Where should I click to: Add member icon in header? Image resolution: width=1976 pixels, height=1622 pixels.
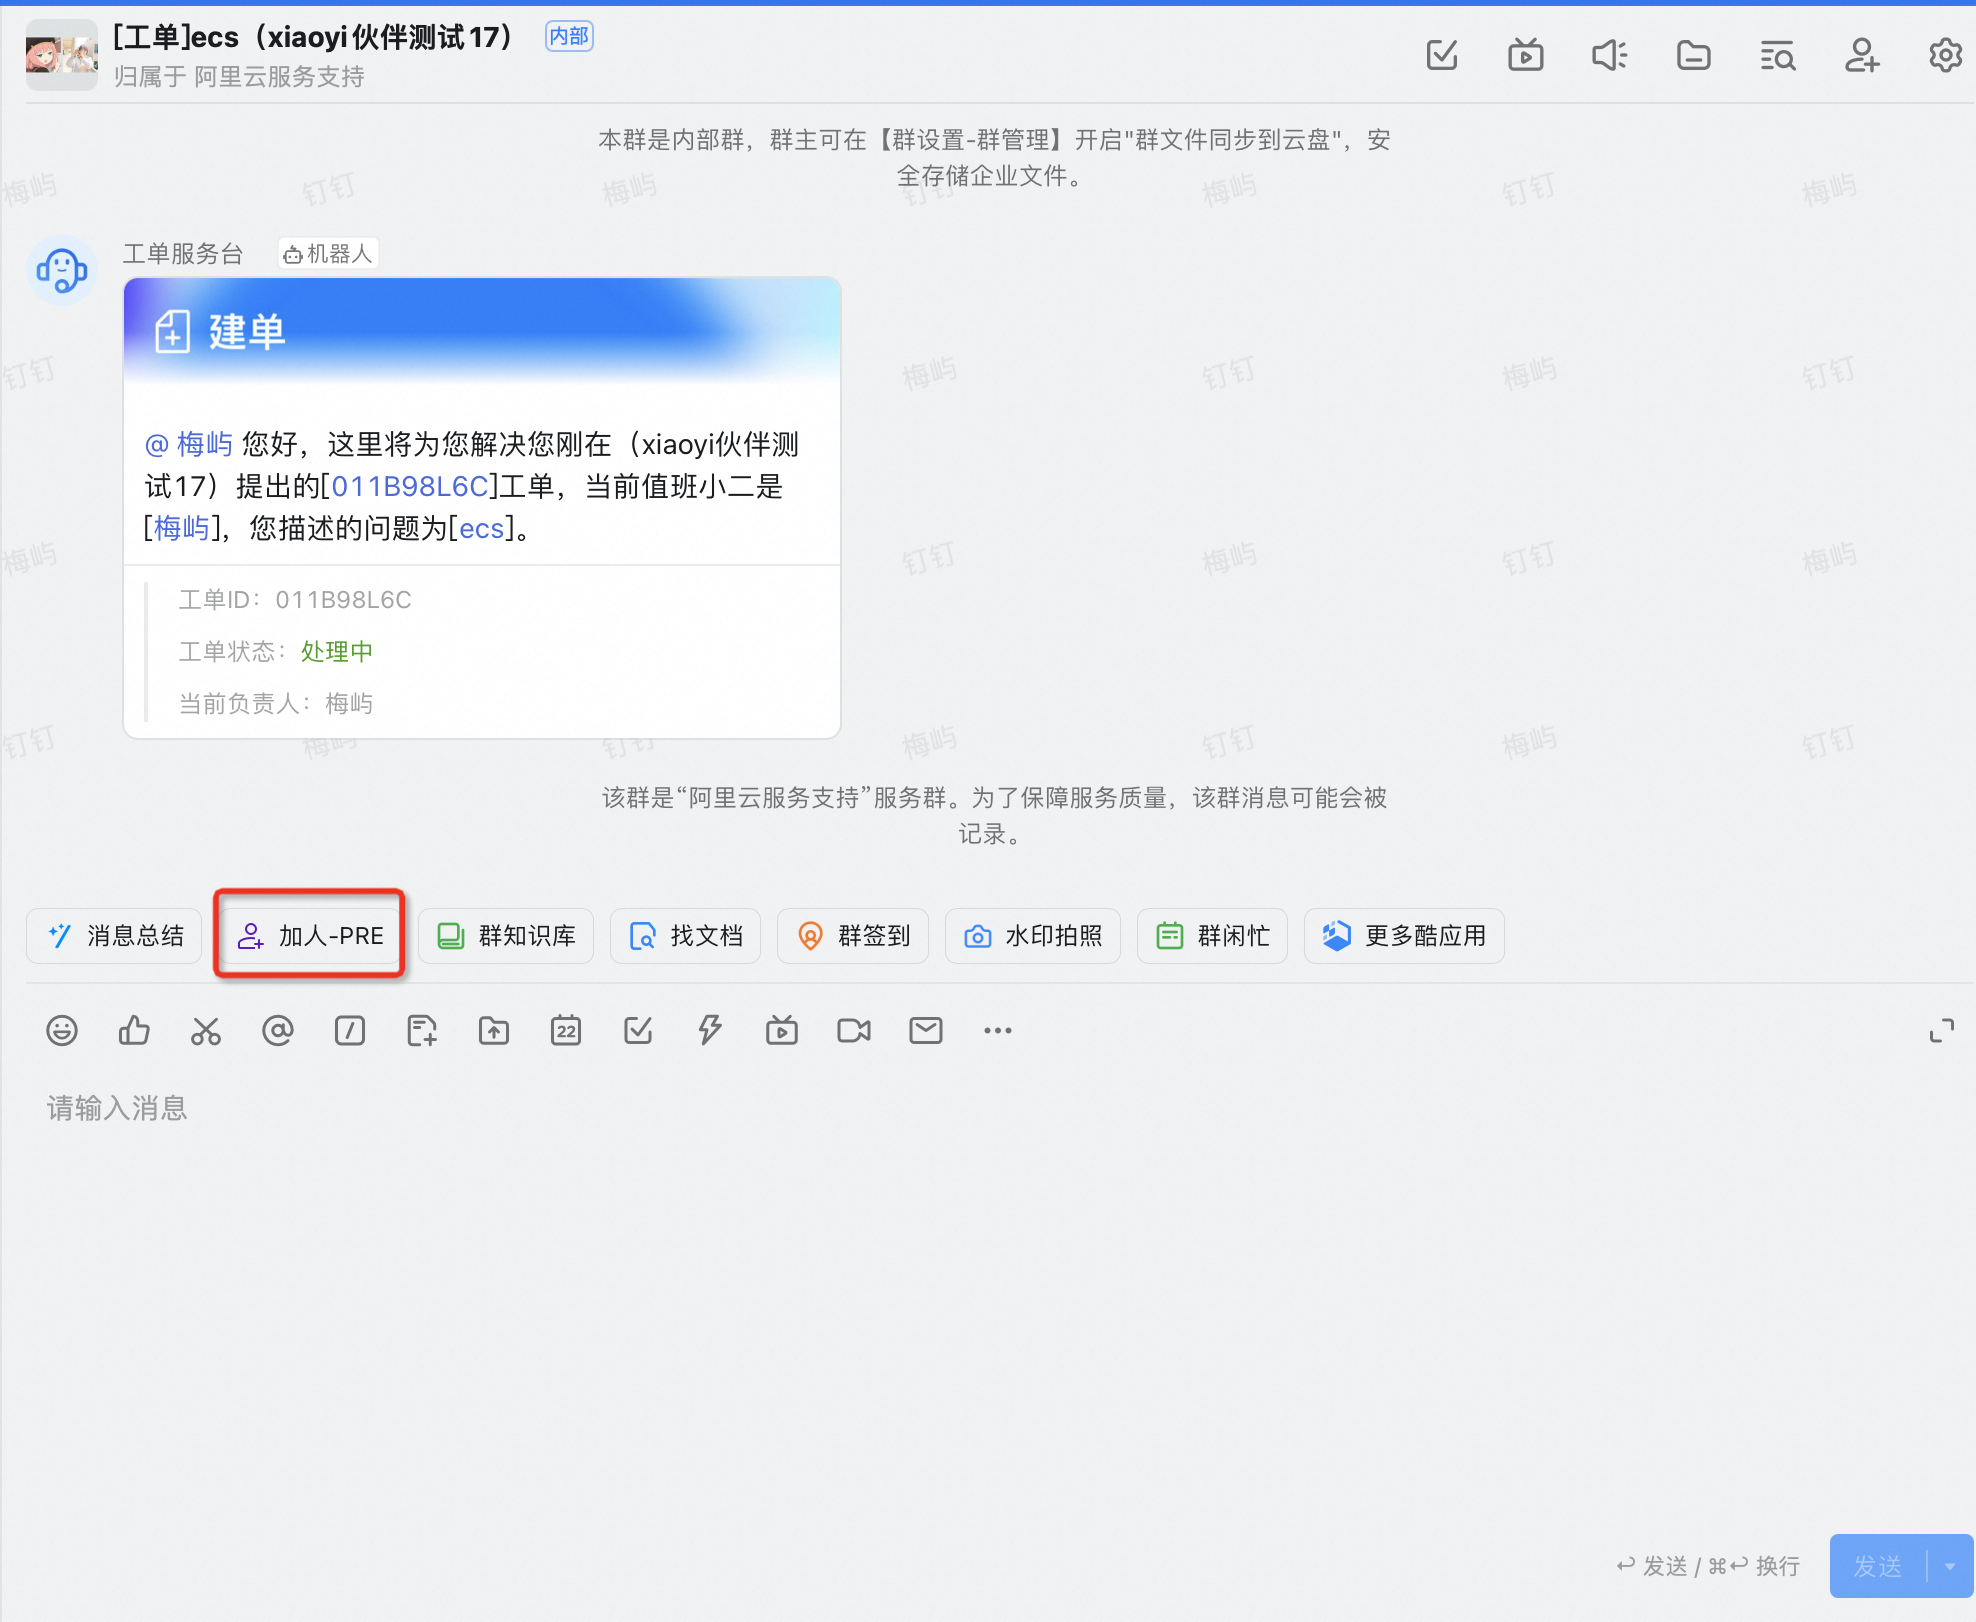pyautogui.click(x=1861, y=55)
